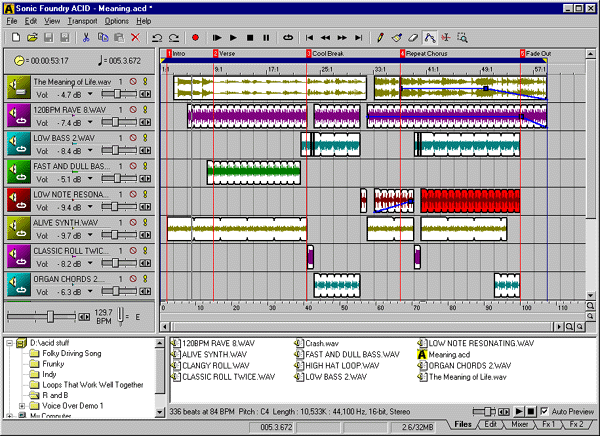Select the Erase tool
The image size is (600, 436).
point(413,38)
